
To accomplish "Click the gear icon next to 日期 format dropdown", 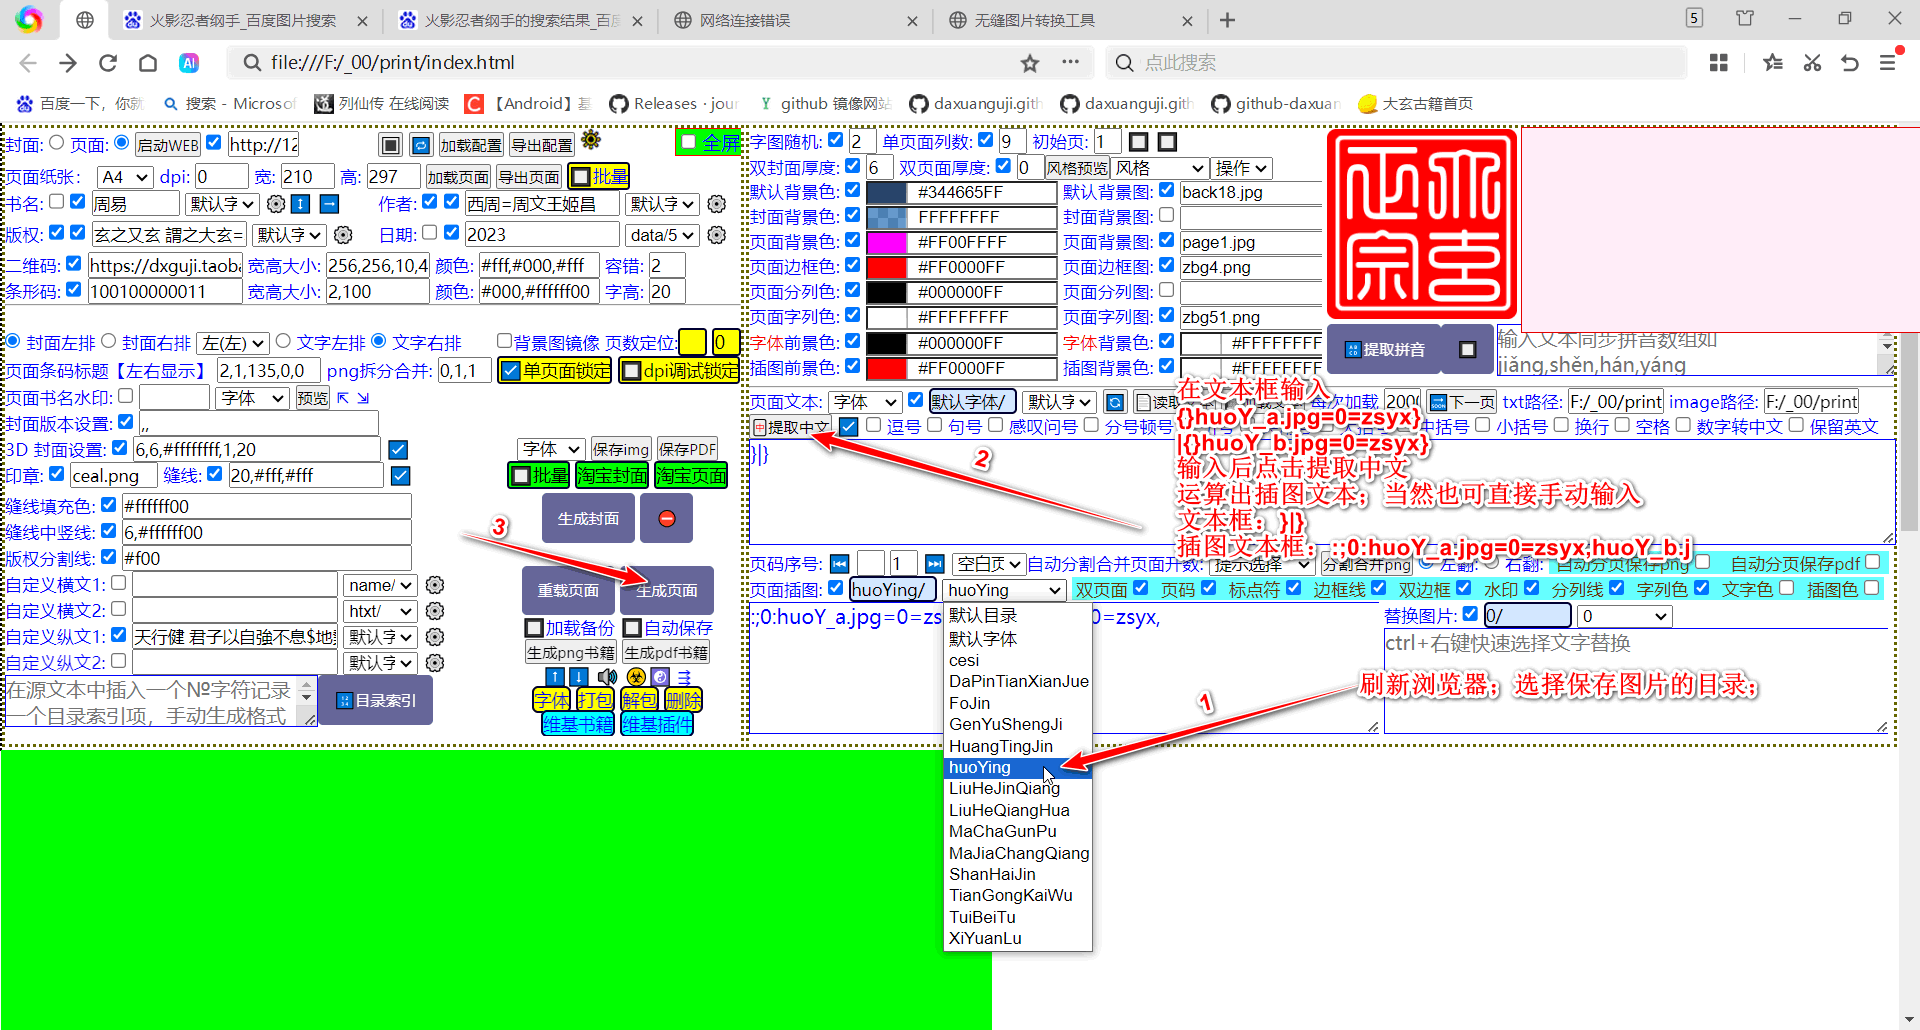I will tap(716, 235).
